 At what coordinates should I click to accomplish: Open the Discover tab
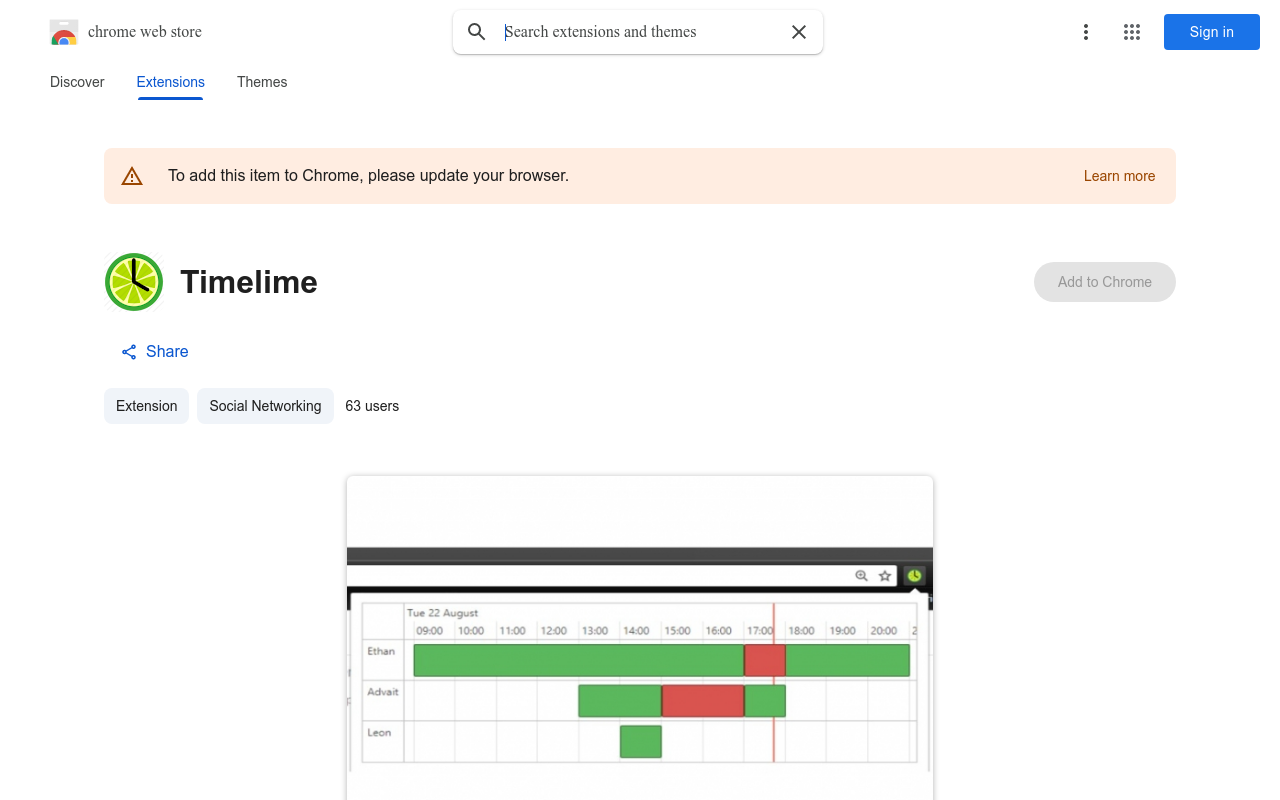click(x=77, y=82)
